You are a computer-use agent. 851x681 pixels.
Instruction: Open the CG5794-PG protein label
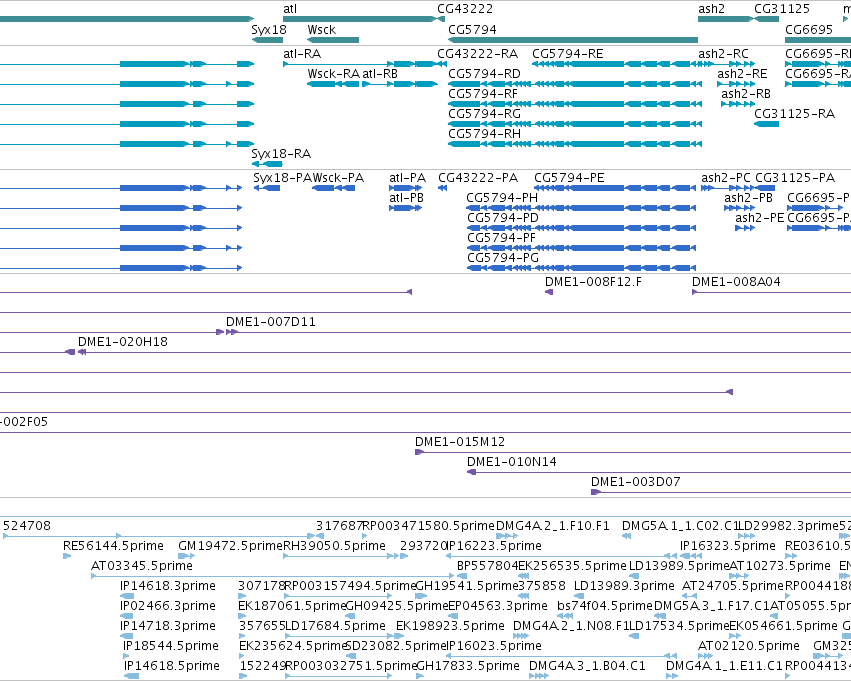pyautogui.click(x=503, y=258)
